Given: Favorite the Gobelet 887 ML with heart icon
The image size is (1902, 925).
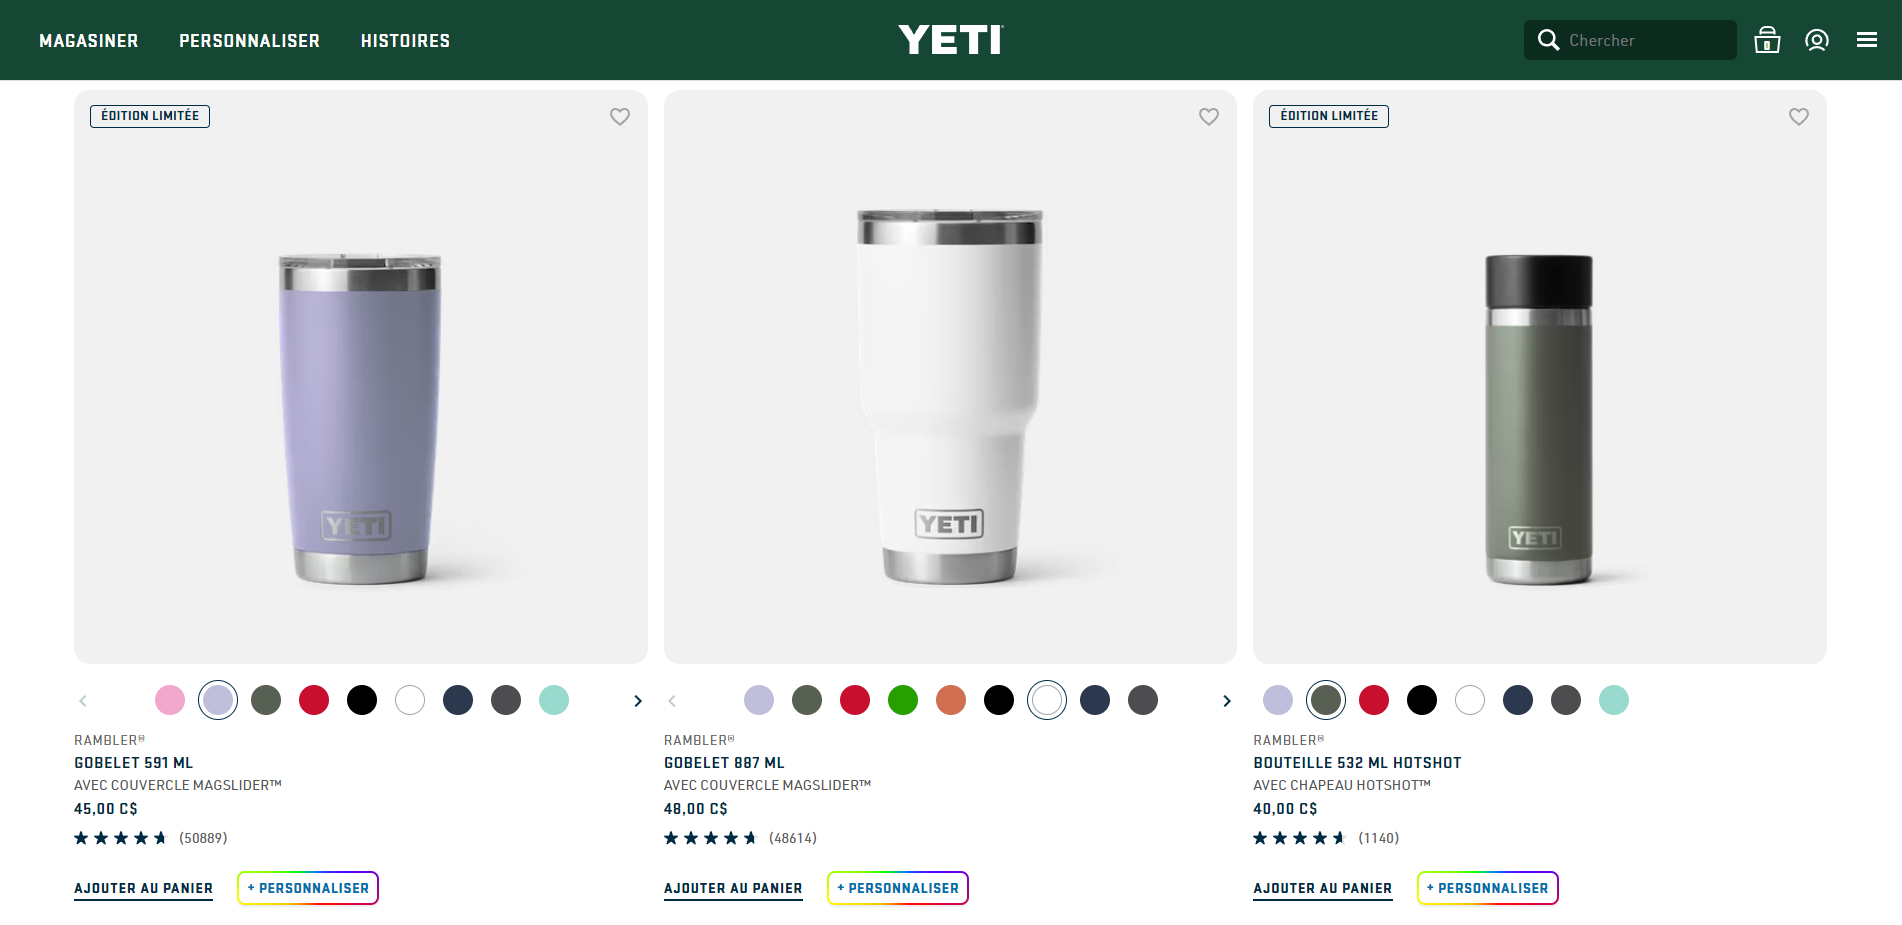Looking at the screenshot, I should click(1209, 116).
